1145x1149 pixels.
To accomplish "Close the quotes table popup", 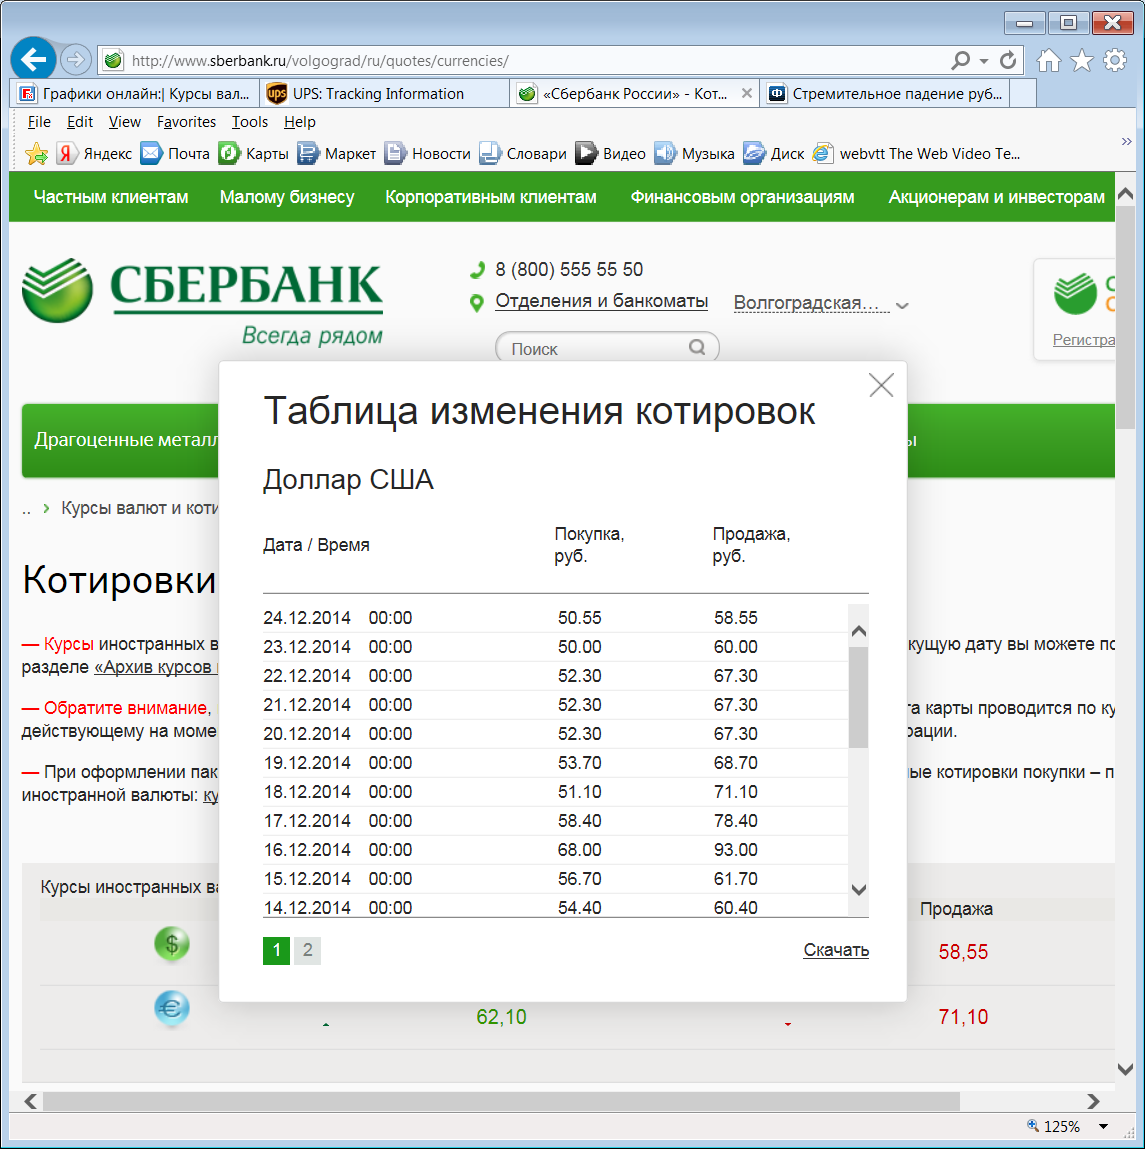I will tap(881, 385).
